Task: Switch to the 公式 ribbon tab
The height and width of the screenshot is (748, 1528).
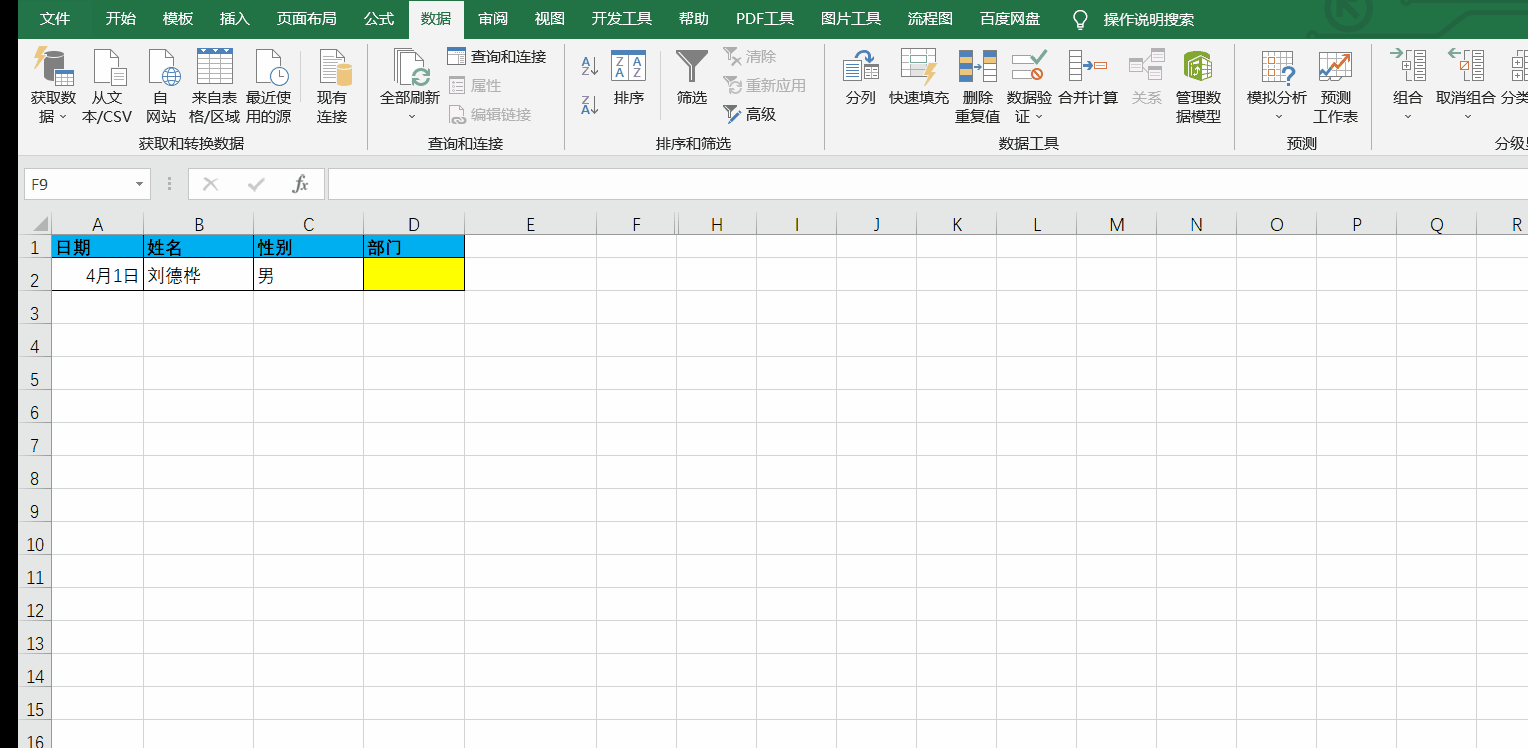Action: point(379,19)
